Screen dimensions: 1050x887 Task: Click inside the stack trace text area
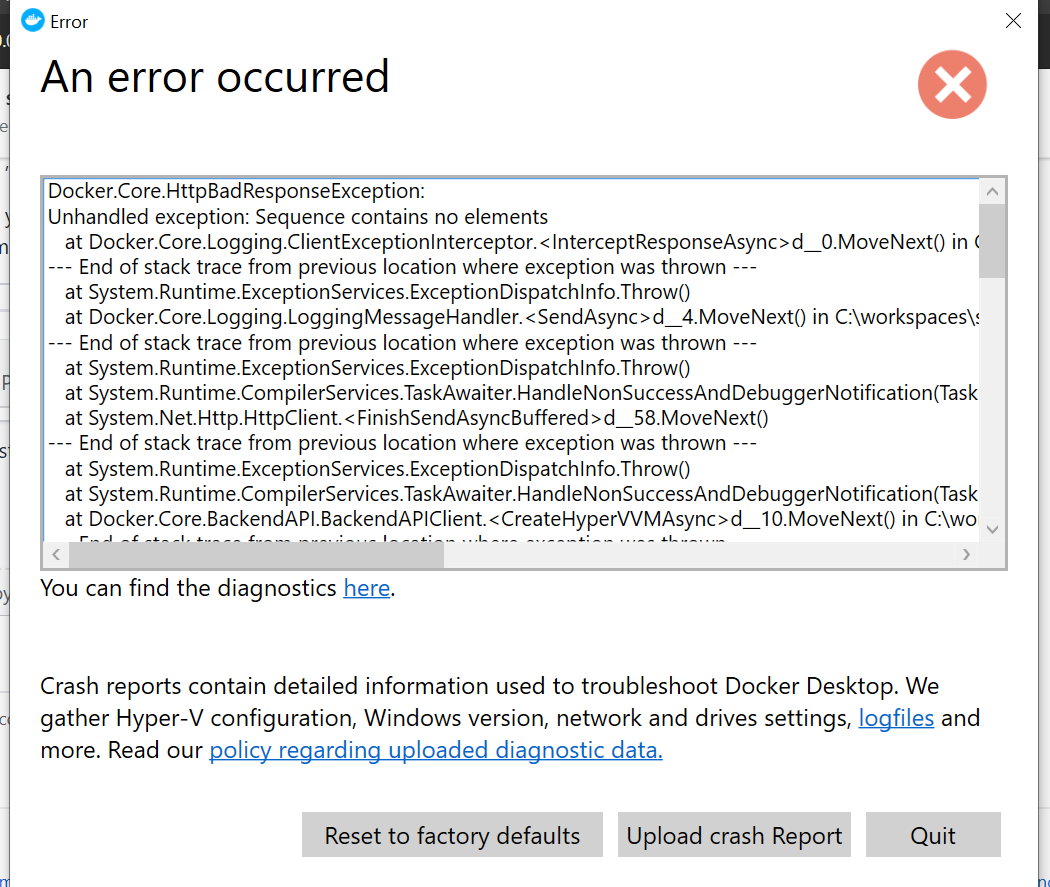point(500,360)
